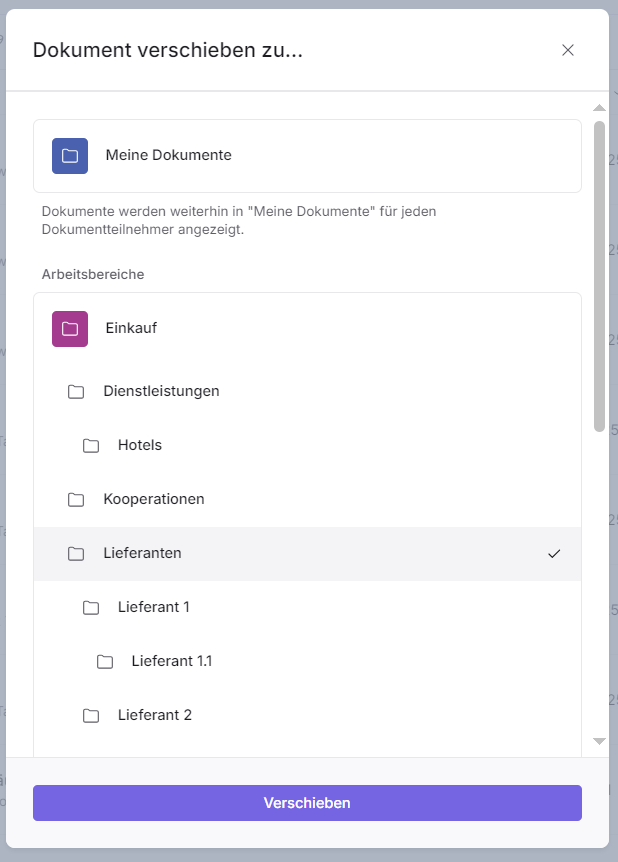Pick the Hotels subfolder
Viewport: 618px width, 862px height.
(x=140, y=445)
